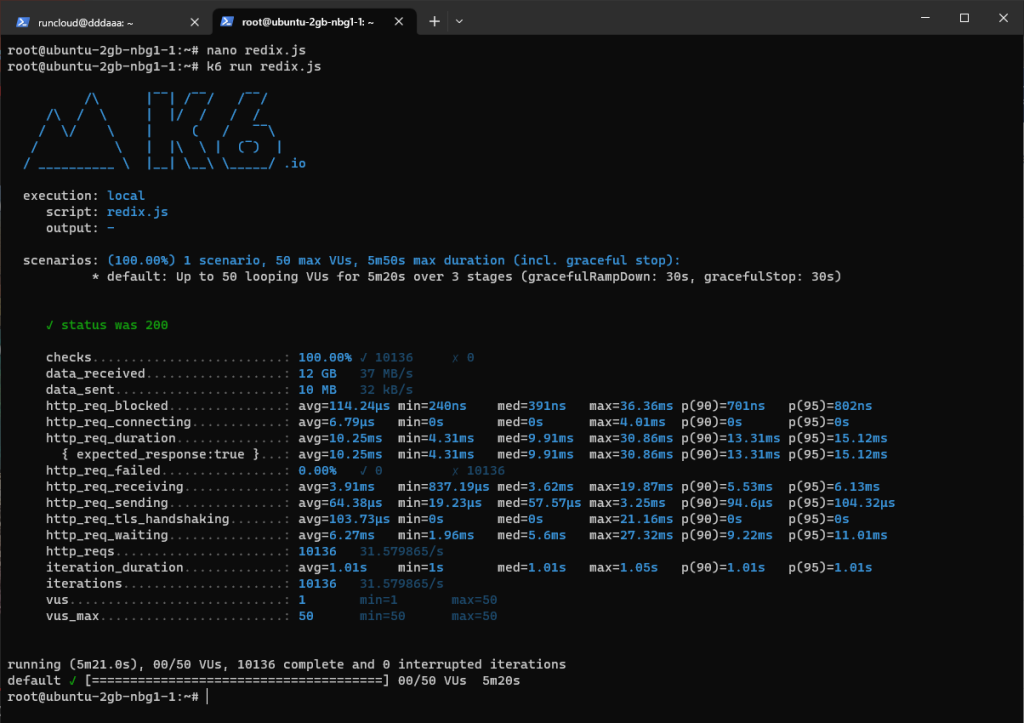This screenshot has width=1024, height=723.
Task: Close the terminal window
Action: [x=1003, y=18]
